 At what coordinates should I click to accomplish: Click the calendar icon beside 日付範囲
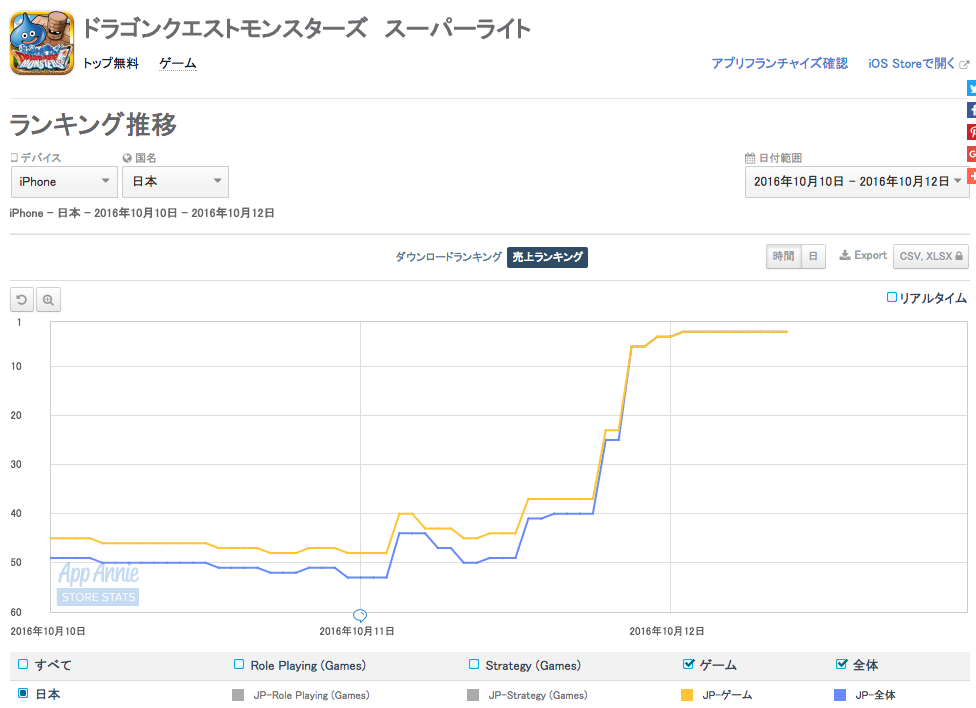(750, 158)
